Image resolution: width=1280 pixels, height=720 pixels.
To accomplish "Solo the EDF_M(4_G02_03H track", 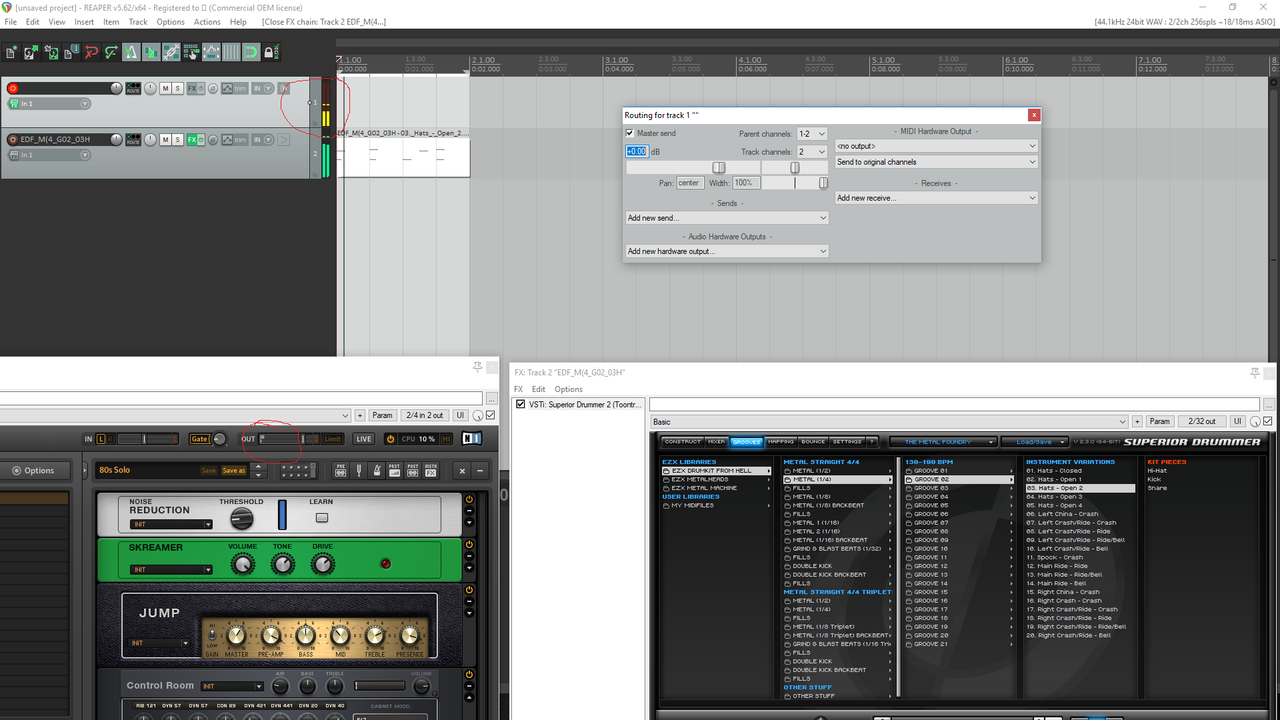I will (x=177, y=139).
